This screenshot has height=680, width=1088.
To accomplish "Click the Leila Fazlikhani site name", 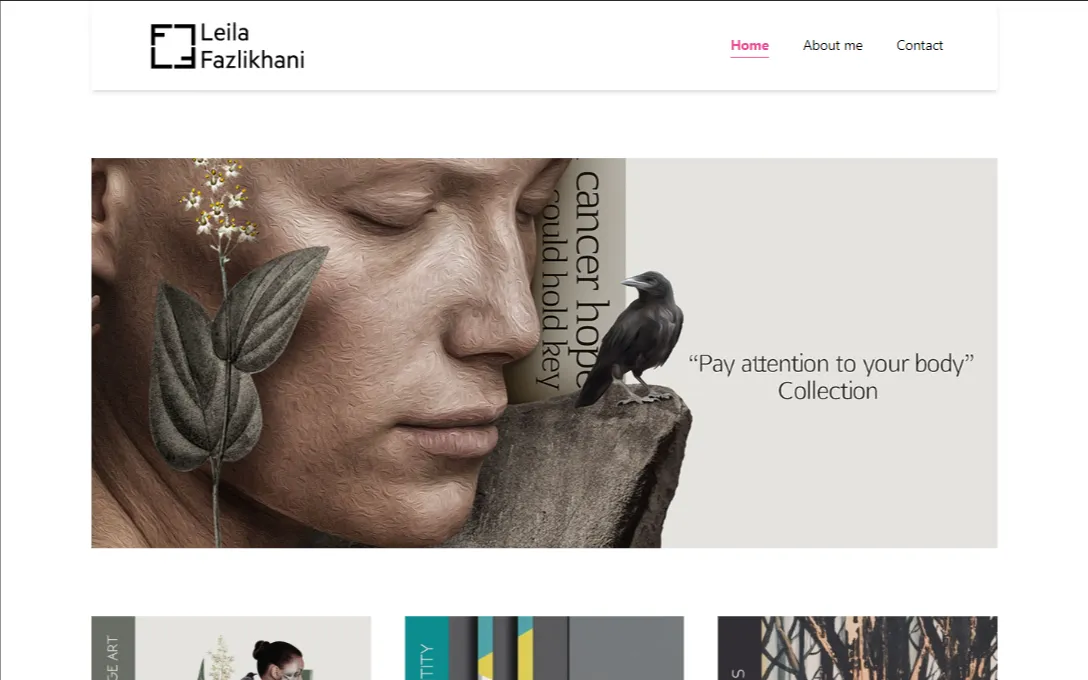I will pos(252,46).
